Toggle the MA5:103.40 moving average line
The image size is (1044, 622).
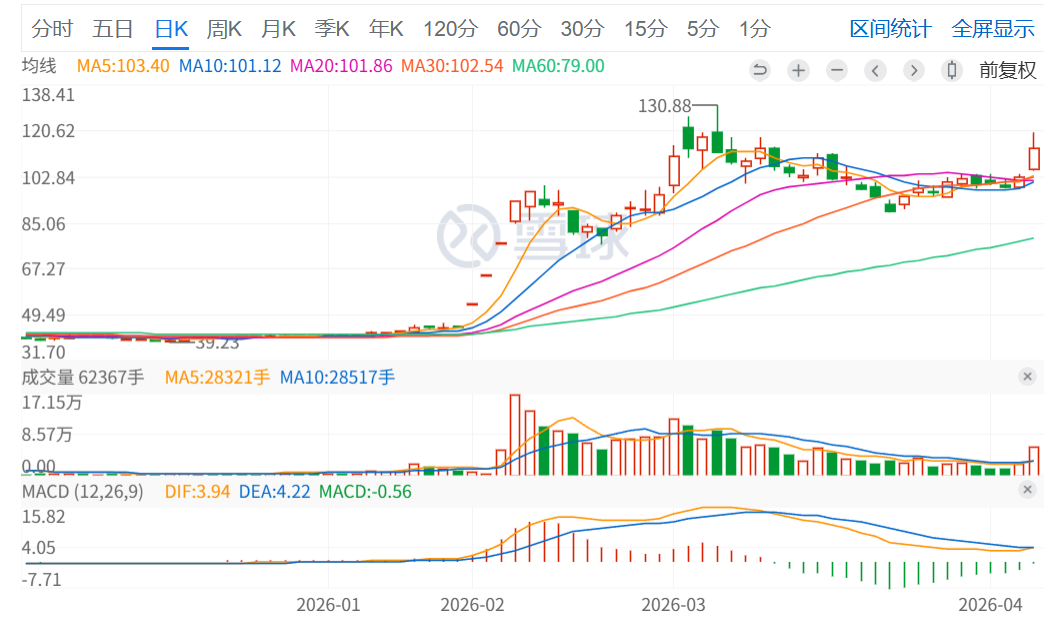click(x=124, y=67)
